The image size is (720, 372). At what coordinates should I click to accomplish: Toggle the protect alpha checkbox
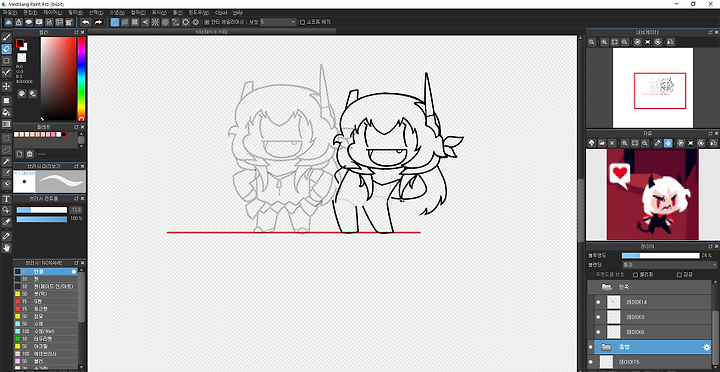point(591,275)
